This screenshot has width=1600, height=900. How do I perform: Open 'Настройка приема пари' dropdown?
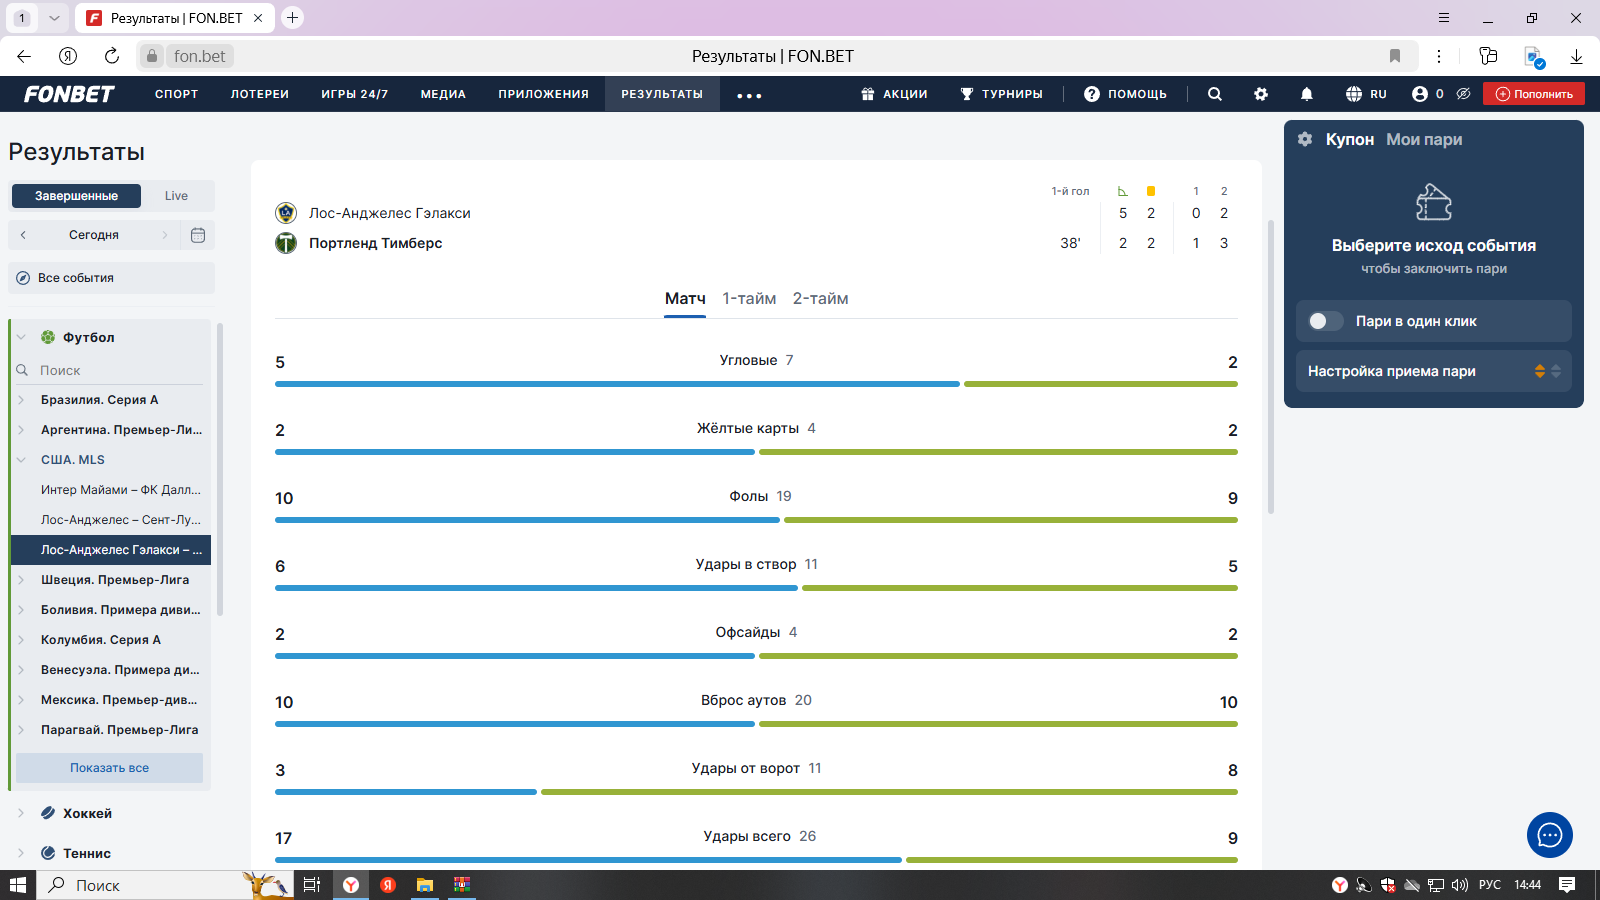point(1433,371)
